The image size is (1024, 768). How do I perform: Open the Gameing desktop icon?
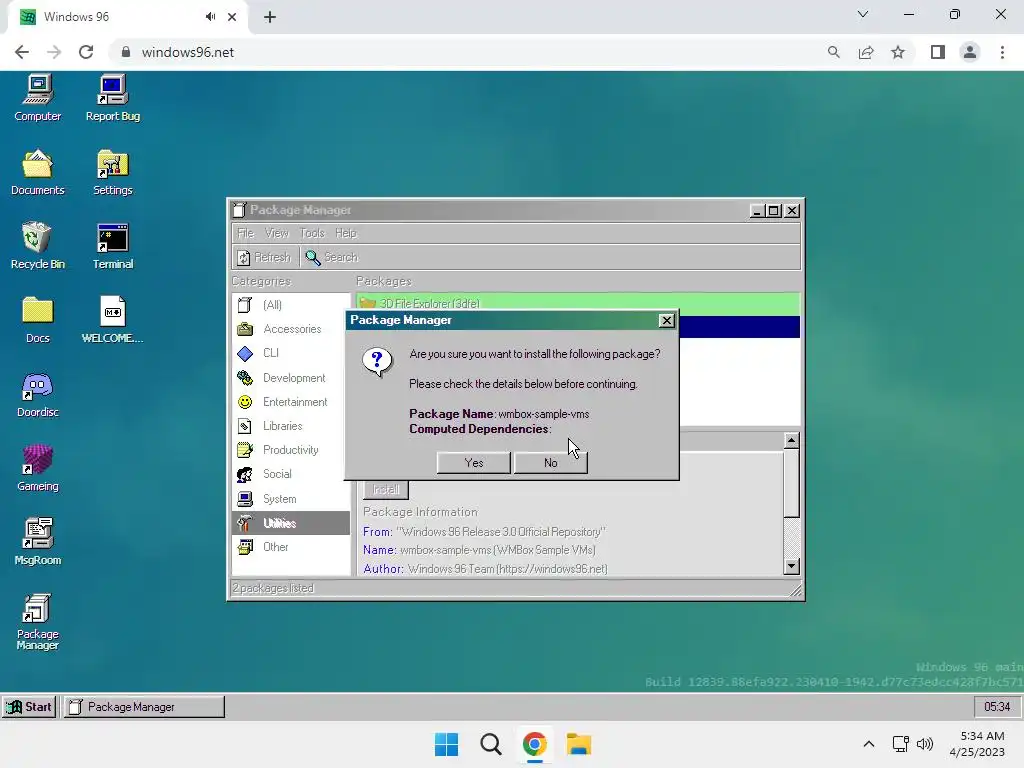pos(38,468)
